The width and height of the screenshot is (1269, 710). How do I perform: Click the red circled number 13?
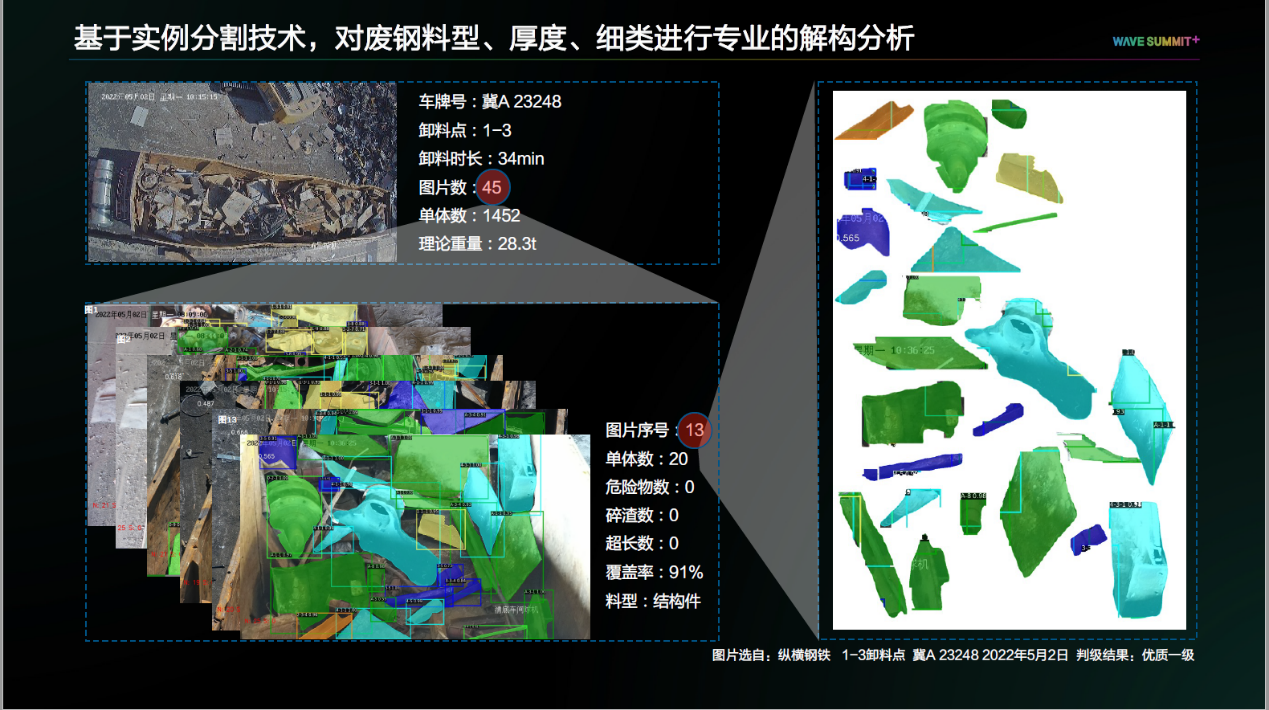695,431
